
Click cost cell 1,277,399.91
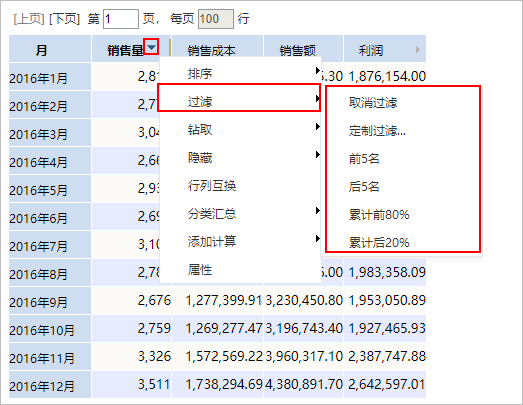(x=217, y=301)
